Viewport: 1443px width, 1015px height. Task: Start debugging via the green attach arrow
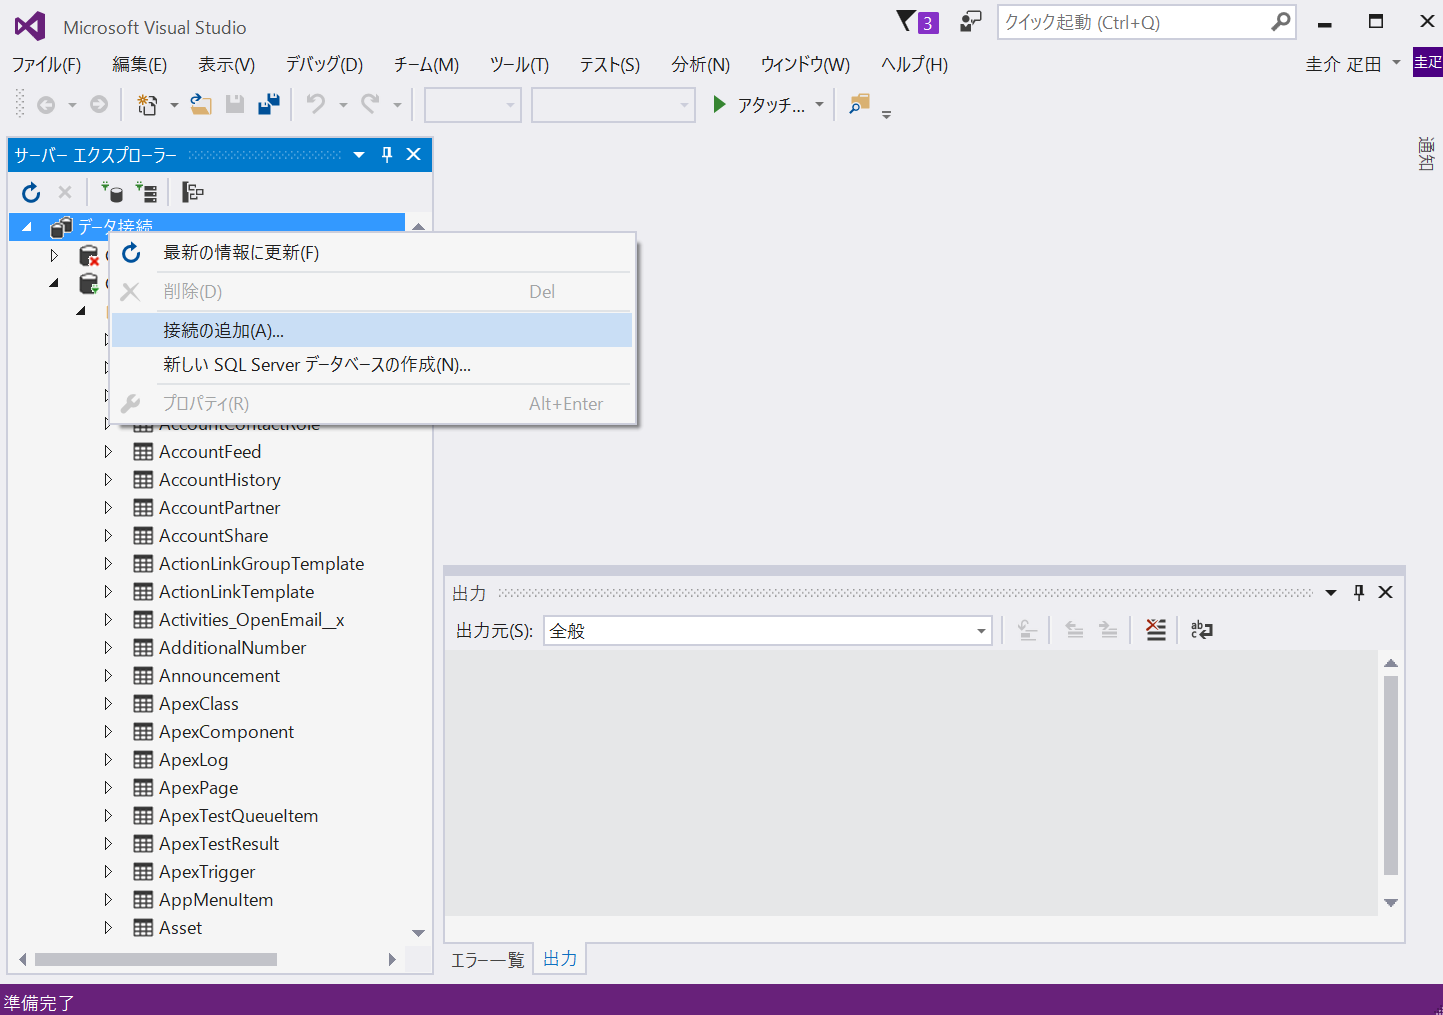click(720, 104)
